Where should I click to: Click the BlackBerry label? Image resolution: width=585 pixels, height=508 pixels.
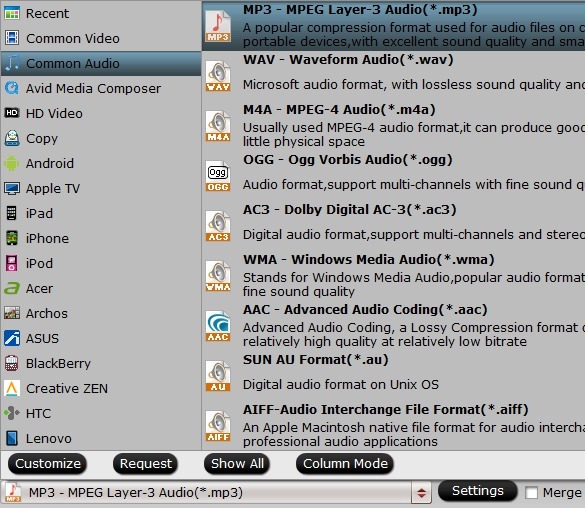click(58, 364)
